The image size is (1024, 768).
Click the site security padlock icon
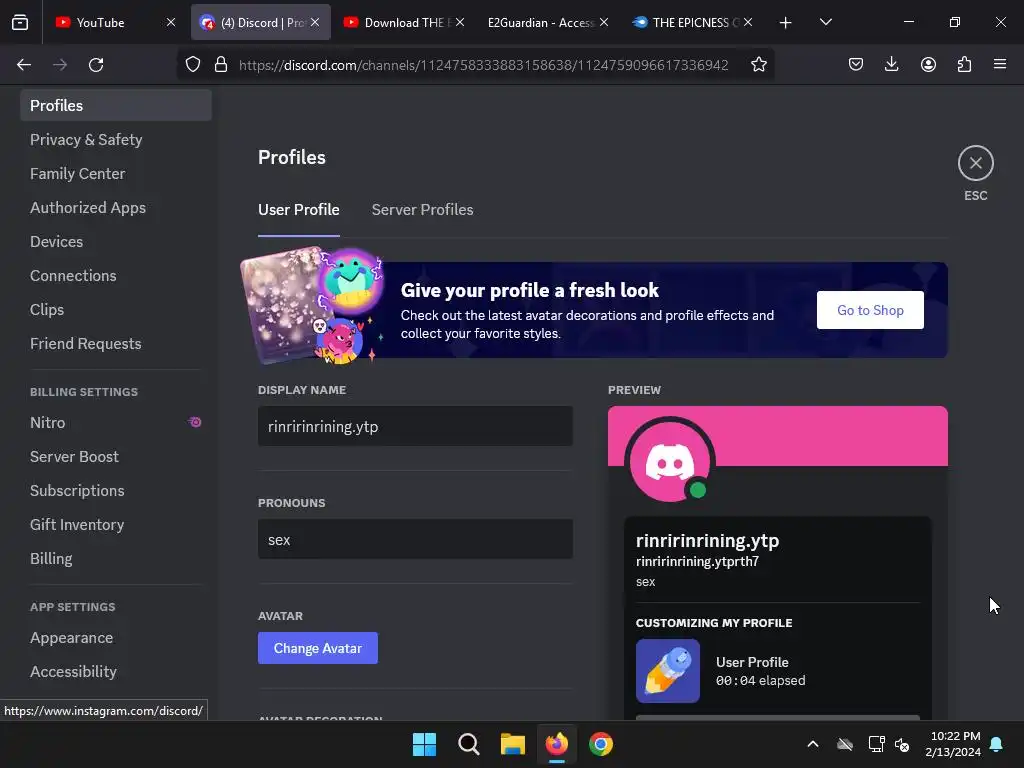(221, 65)
